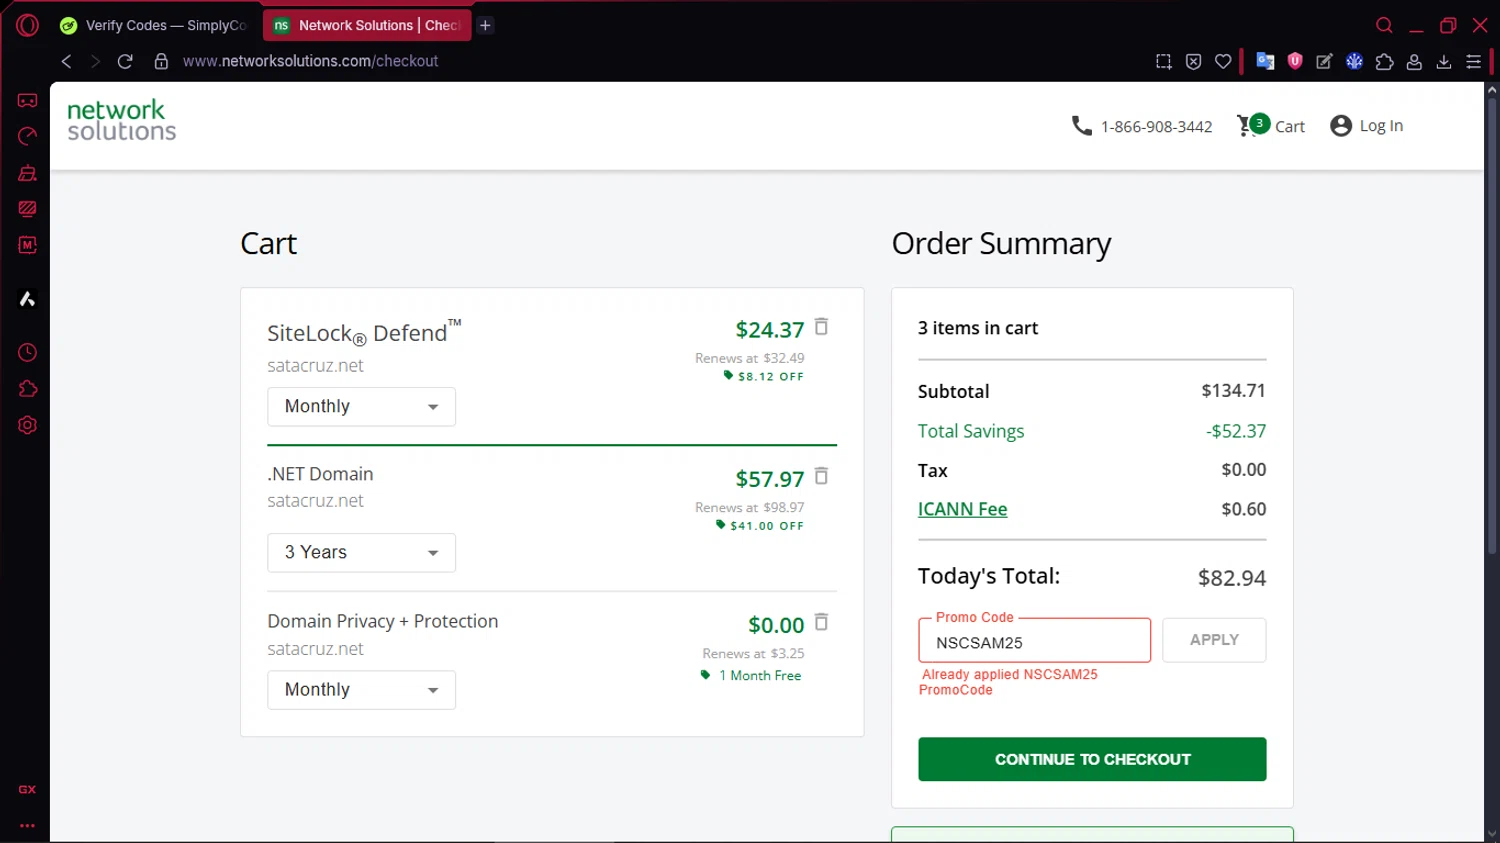Click the 1-866-908-3442 phone number
Screen dimensions: 1500x843
pyautogui.click(x=1142, y=126)
